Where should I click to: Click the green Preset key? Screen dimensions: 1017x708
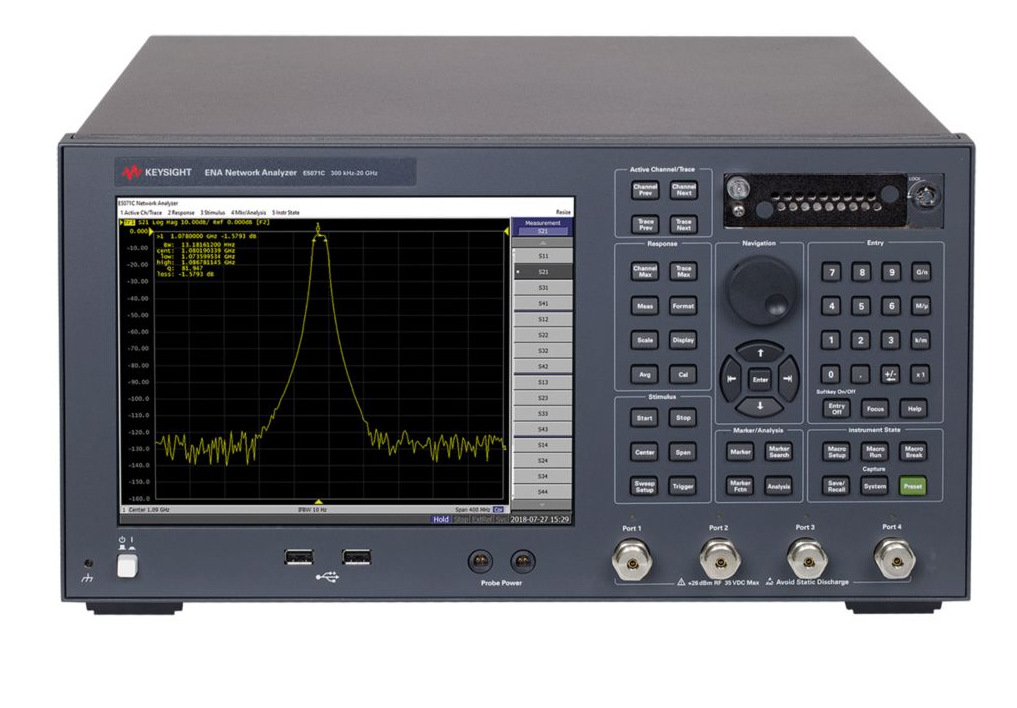coord(913,486)
